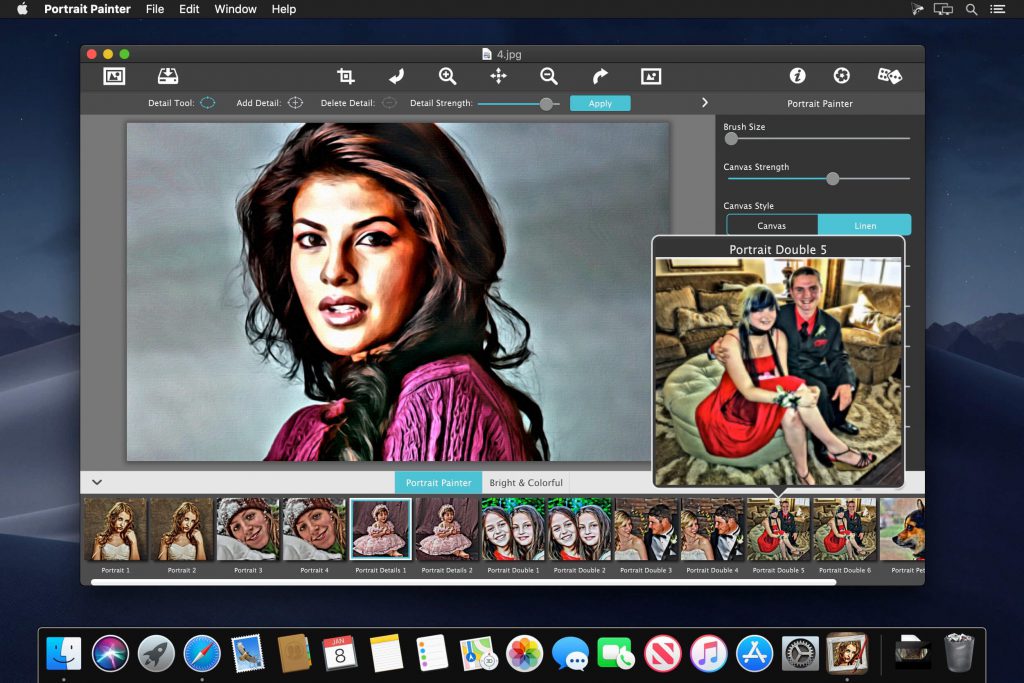Switch to the Bright & Colorful tab
Viewport: 1024px width, 683px height.
tap(527, 482)
